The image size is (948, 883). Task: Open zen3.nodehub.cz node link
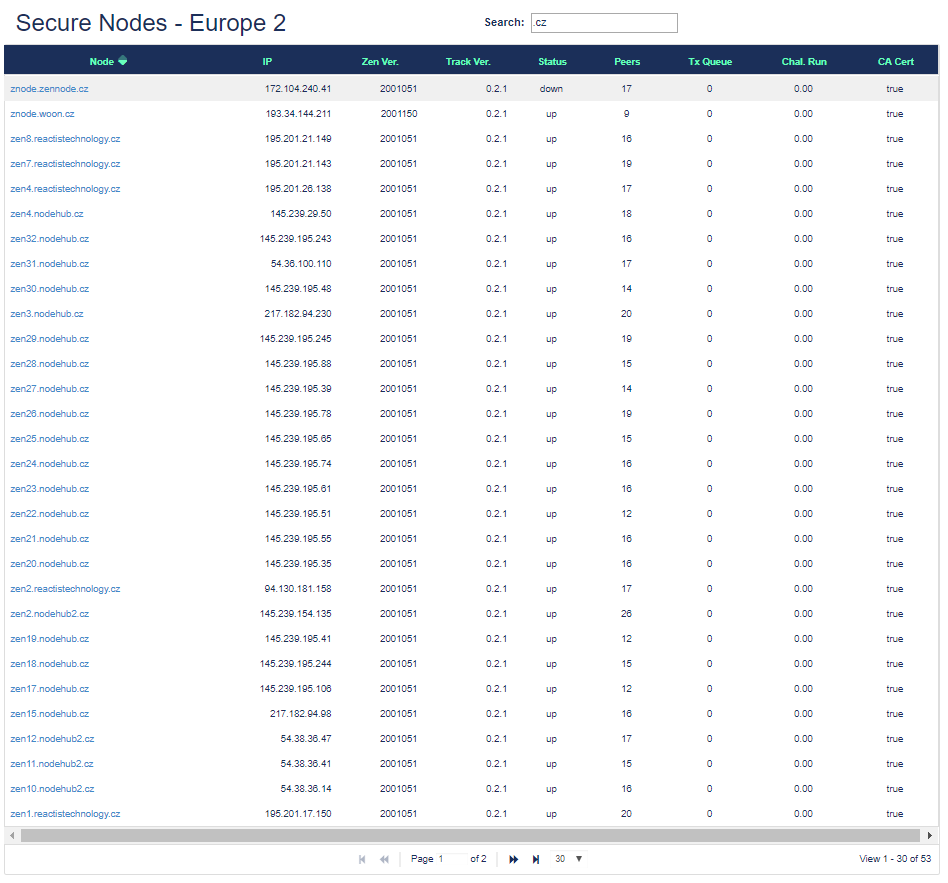coord(47,314)
